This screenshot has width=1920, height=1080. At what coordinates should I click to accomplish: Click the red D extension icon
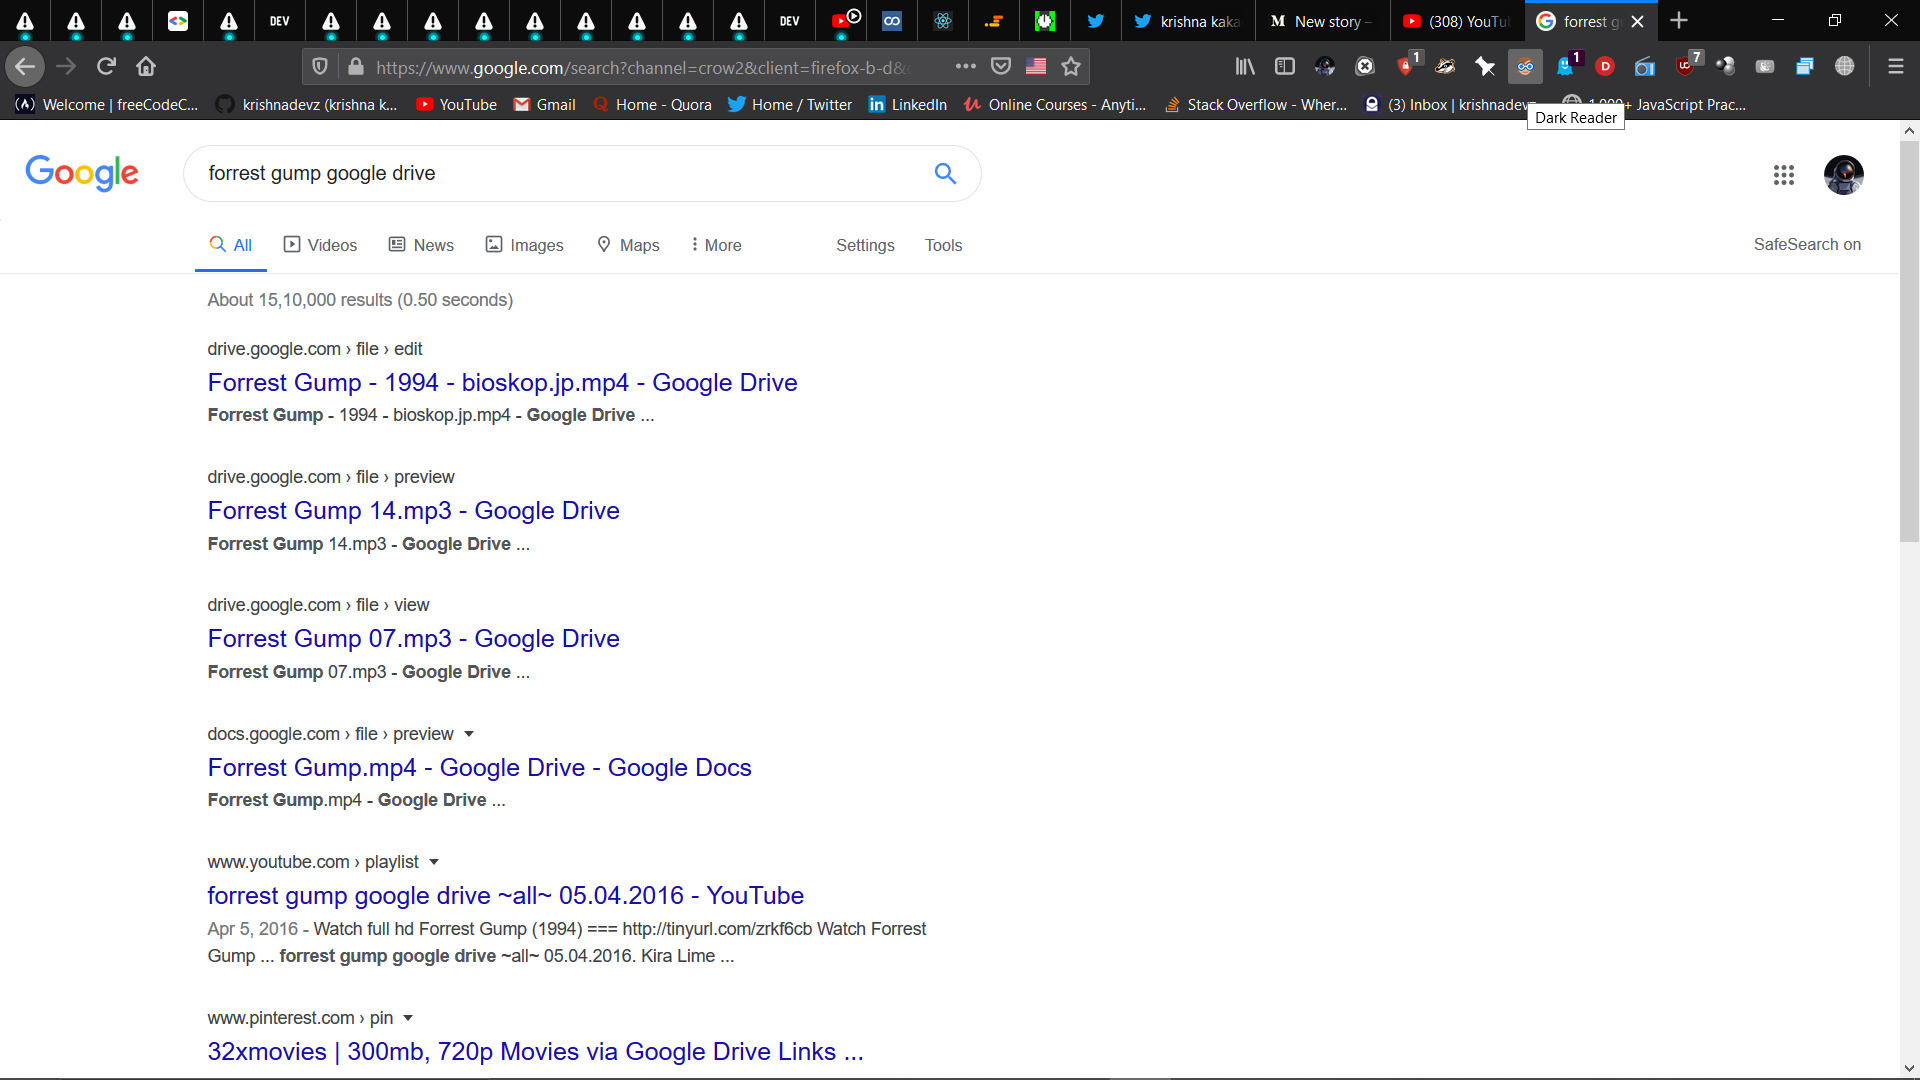click(x=1605, y=67)
